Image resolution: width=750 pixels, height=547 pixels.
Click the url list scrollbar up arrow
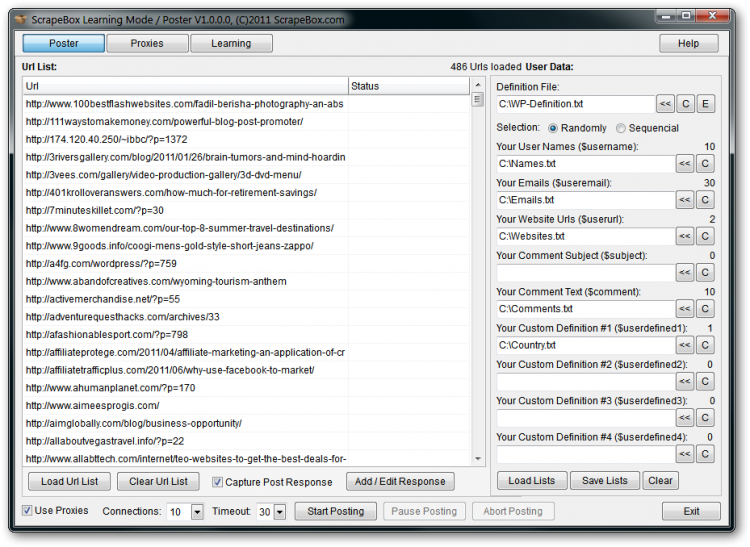pos(478,85)
